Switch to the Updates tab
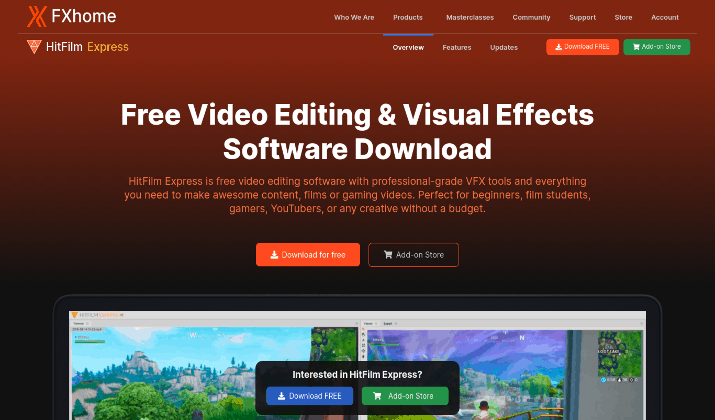 [x=504, y=47]
